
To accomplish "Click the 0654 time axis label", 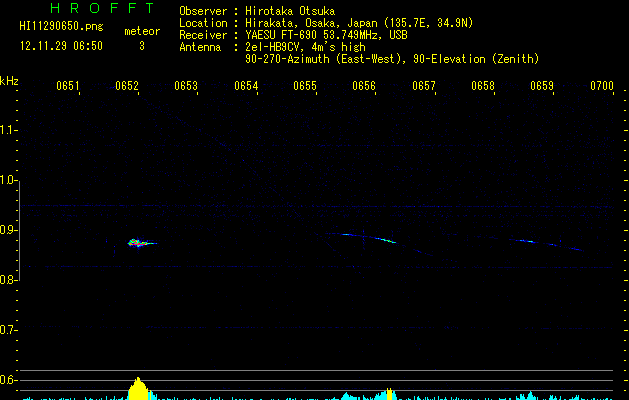I will [x=246, y=86].
